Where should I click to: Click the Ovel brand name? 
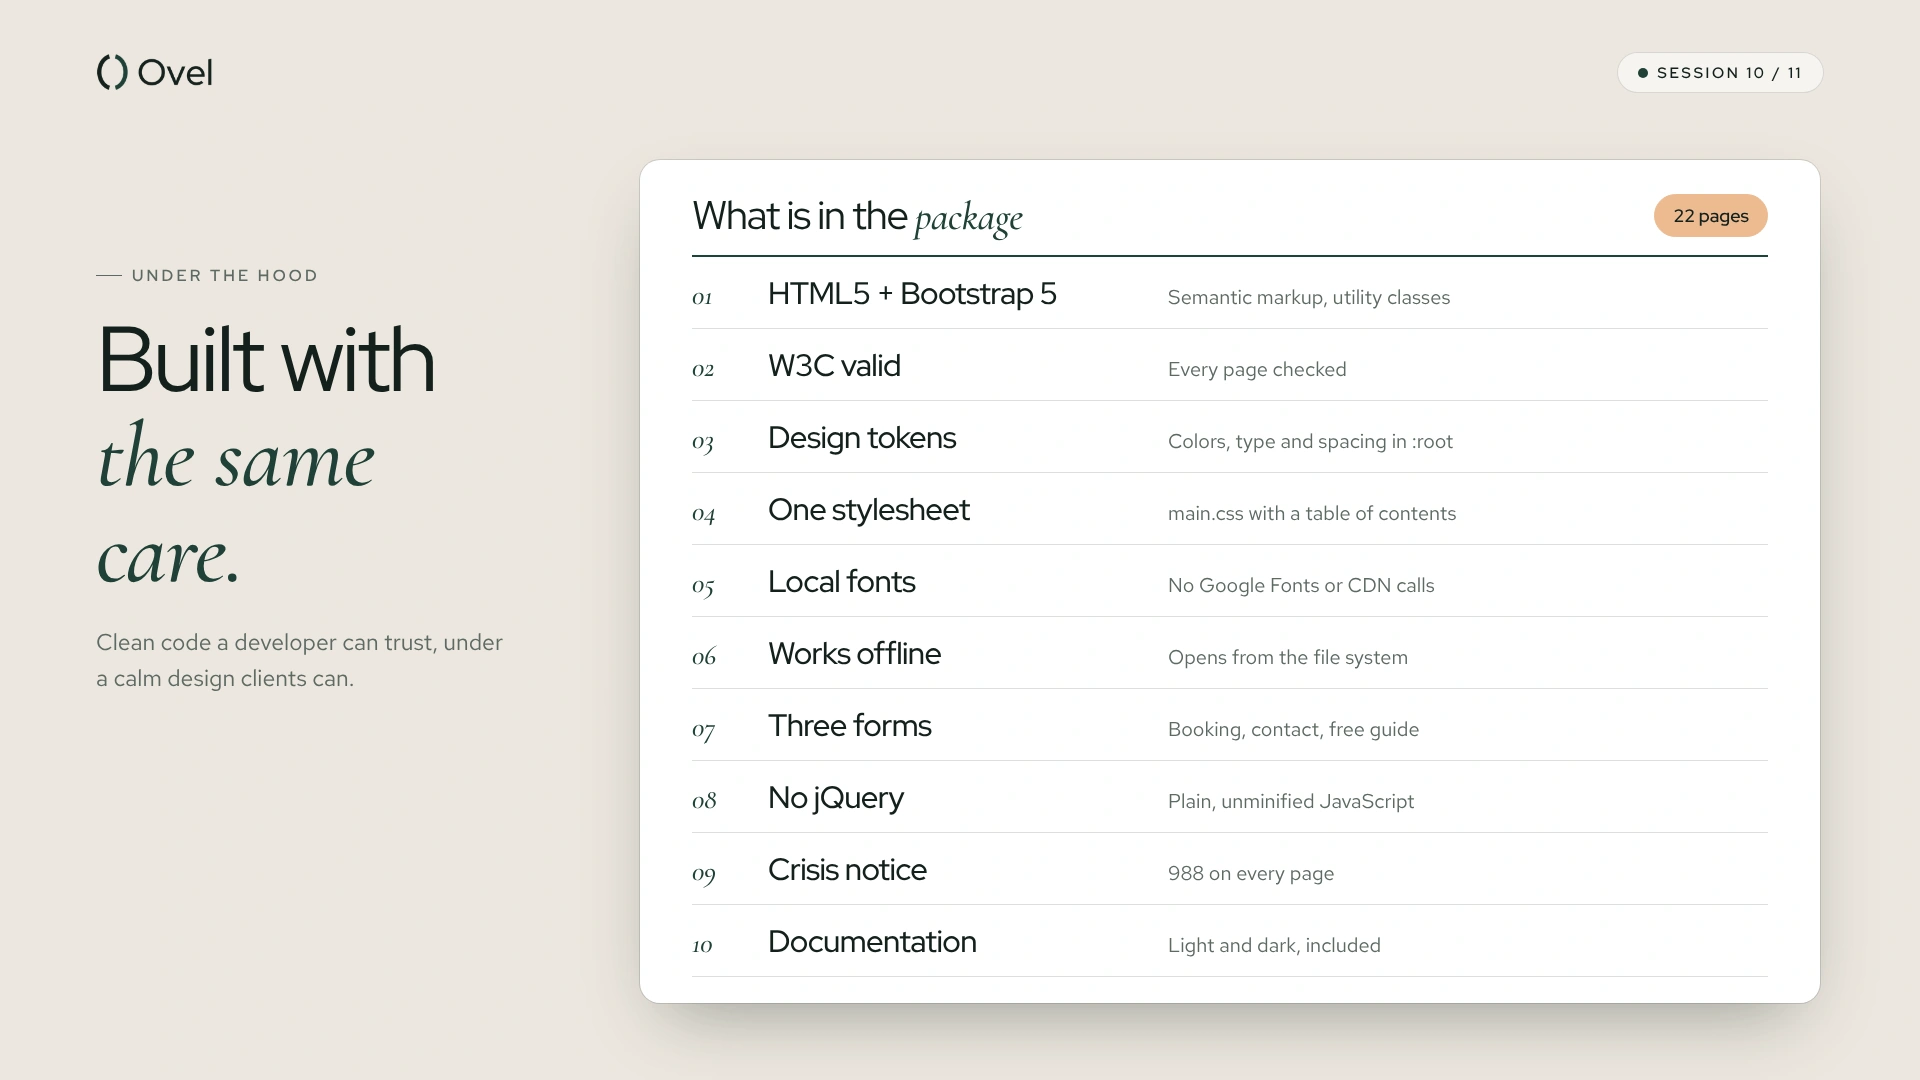point(175,72)
